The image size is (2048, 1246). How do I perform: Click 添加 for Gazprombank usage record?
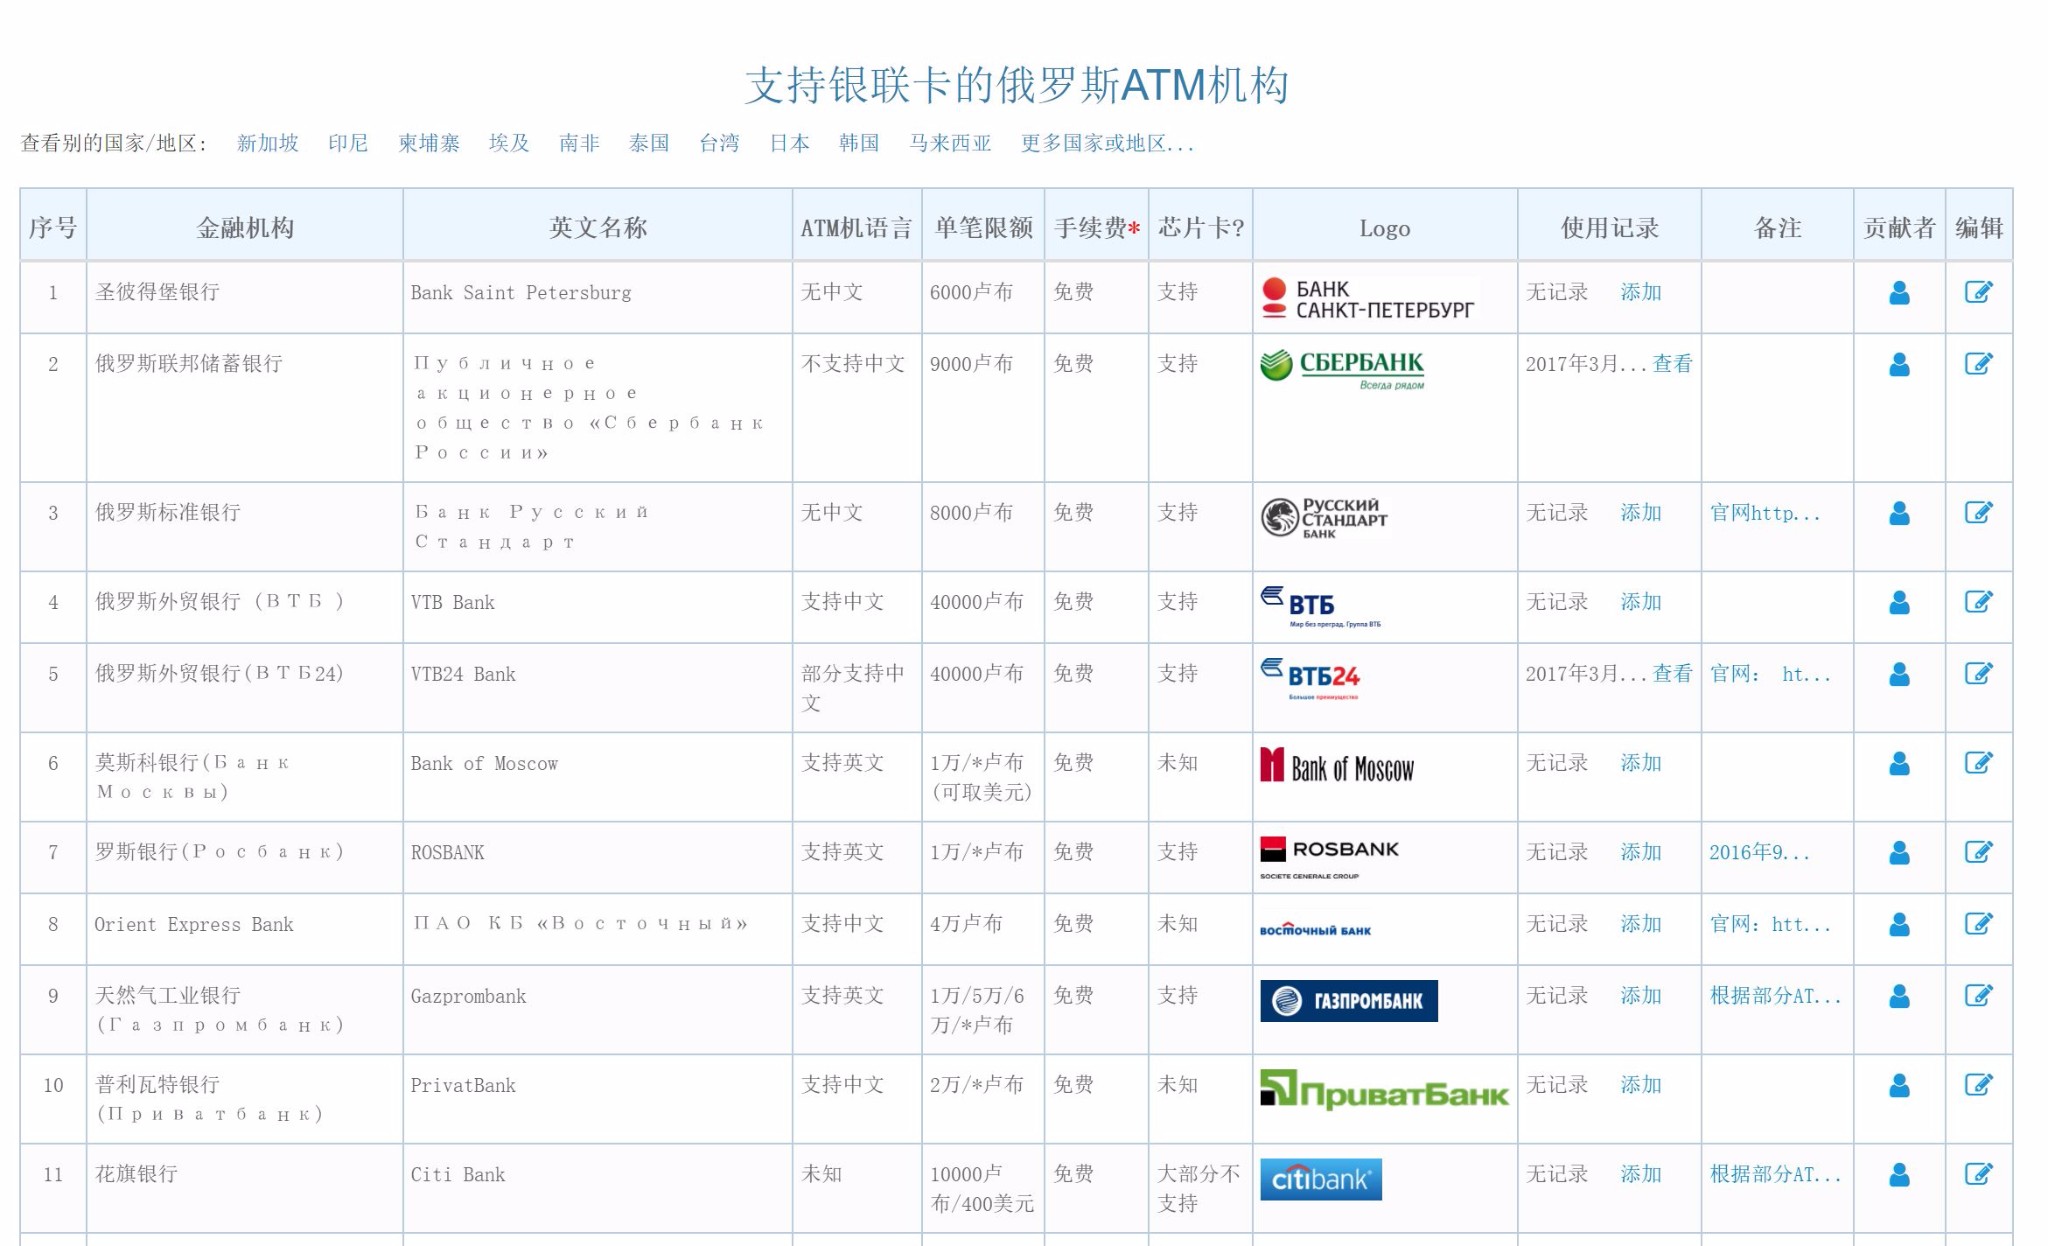1641,996
